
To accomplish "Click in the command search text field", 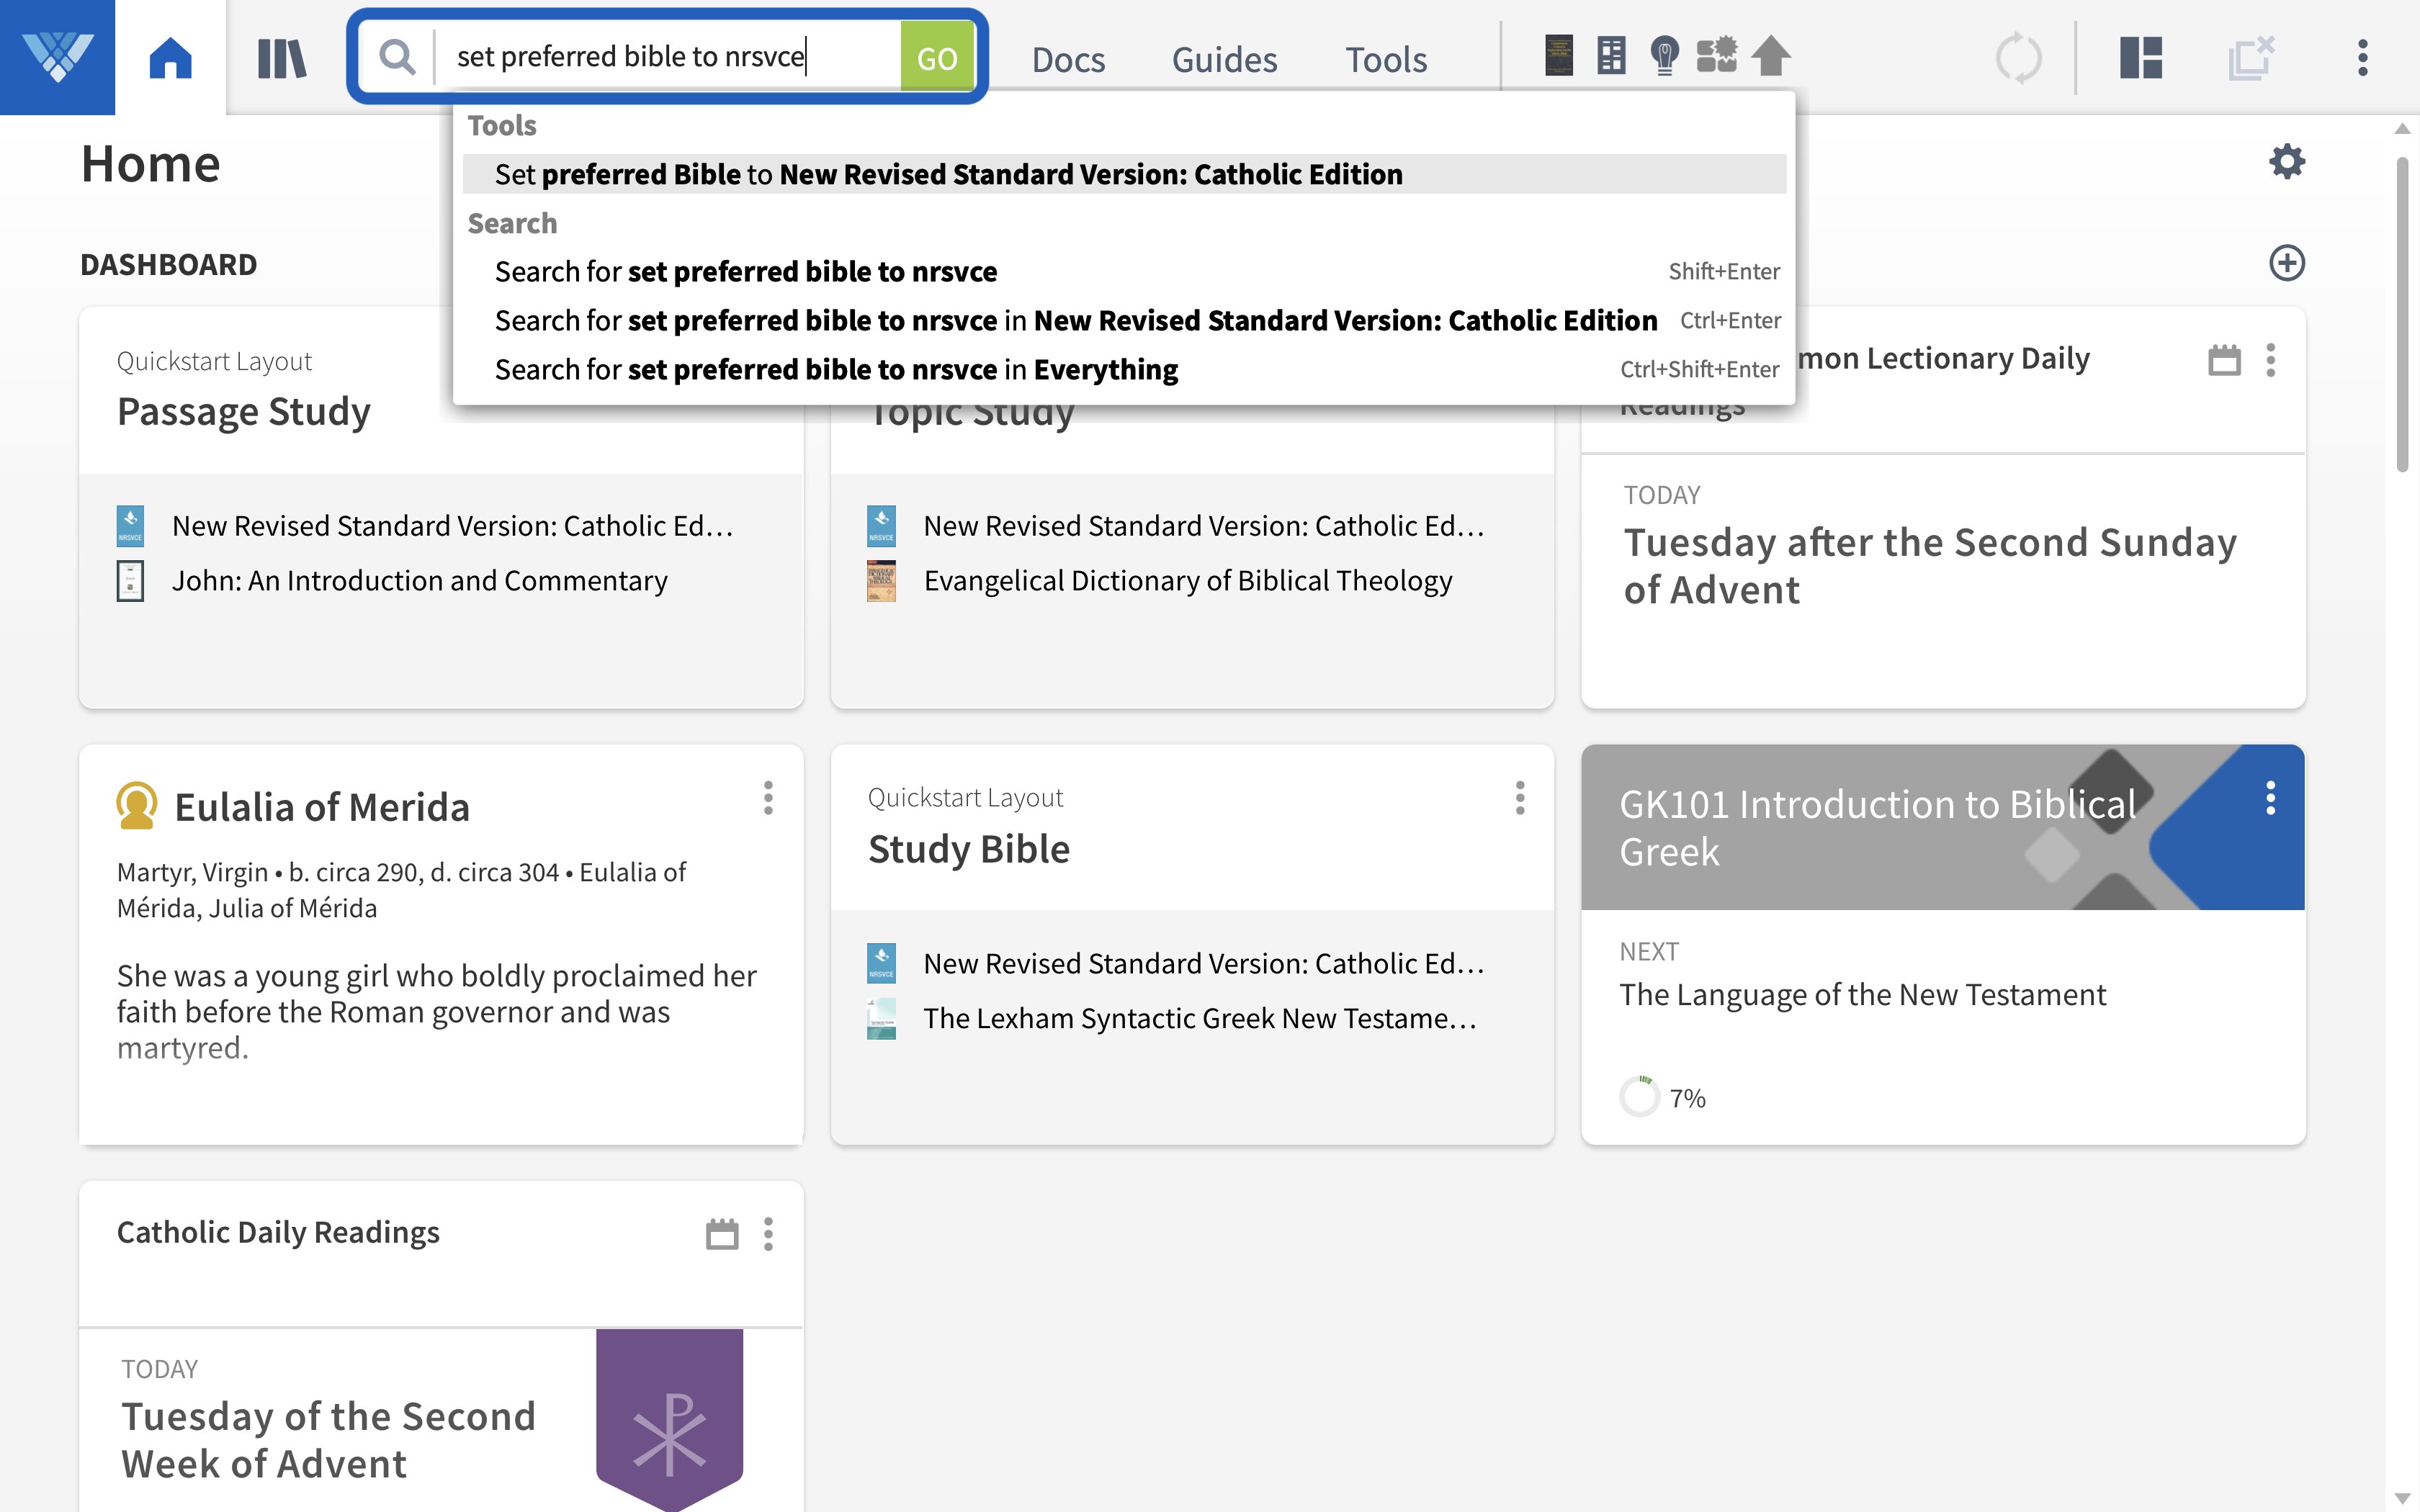I will [x=668, y=57].
